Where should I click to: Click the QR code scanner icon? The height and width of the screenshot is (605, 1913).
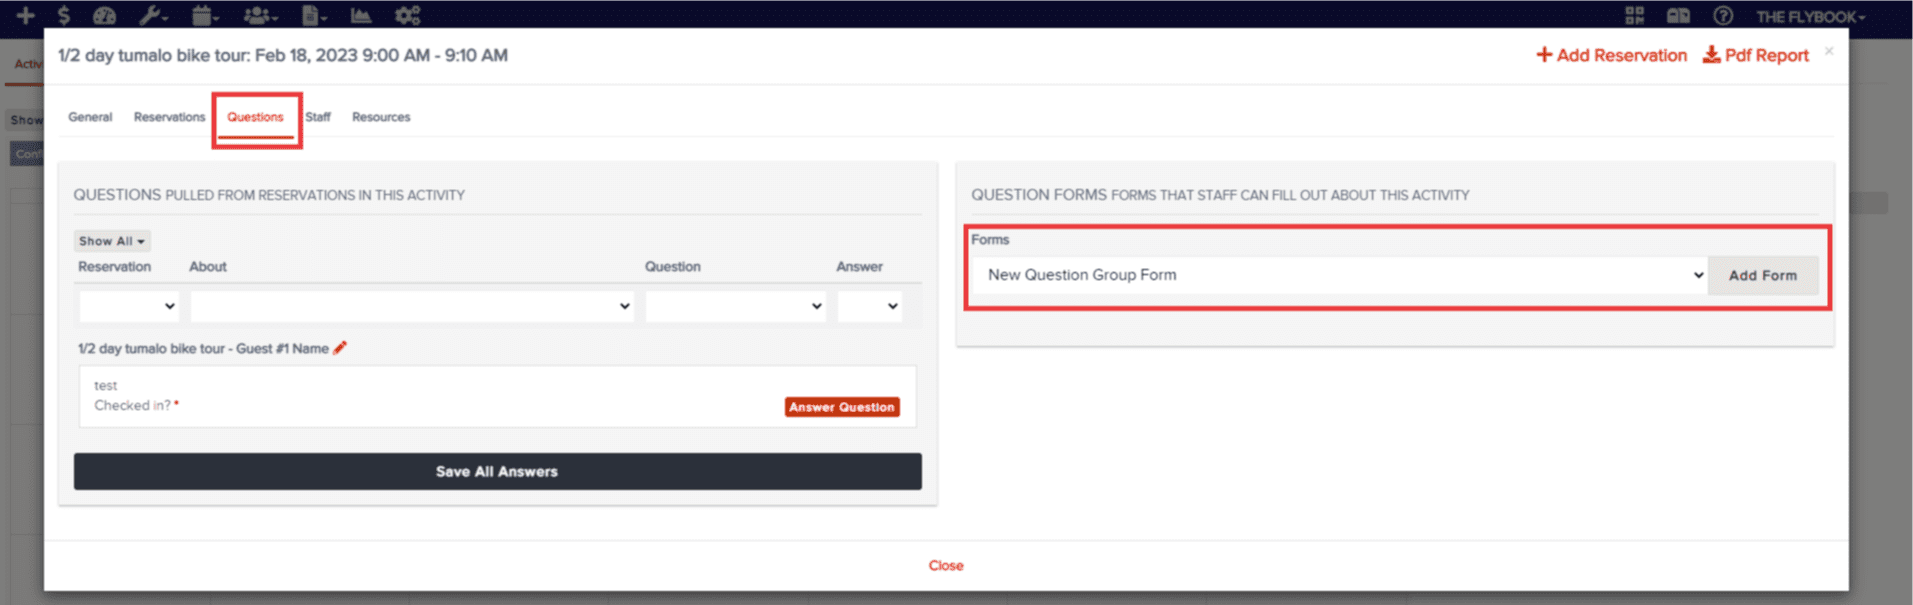coord(1634,16)
